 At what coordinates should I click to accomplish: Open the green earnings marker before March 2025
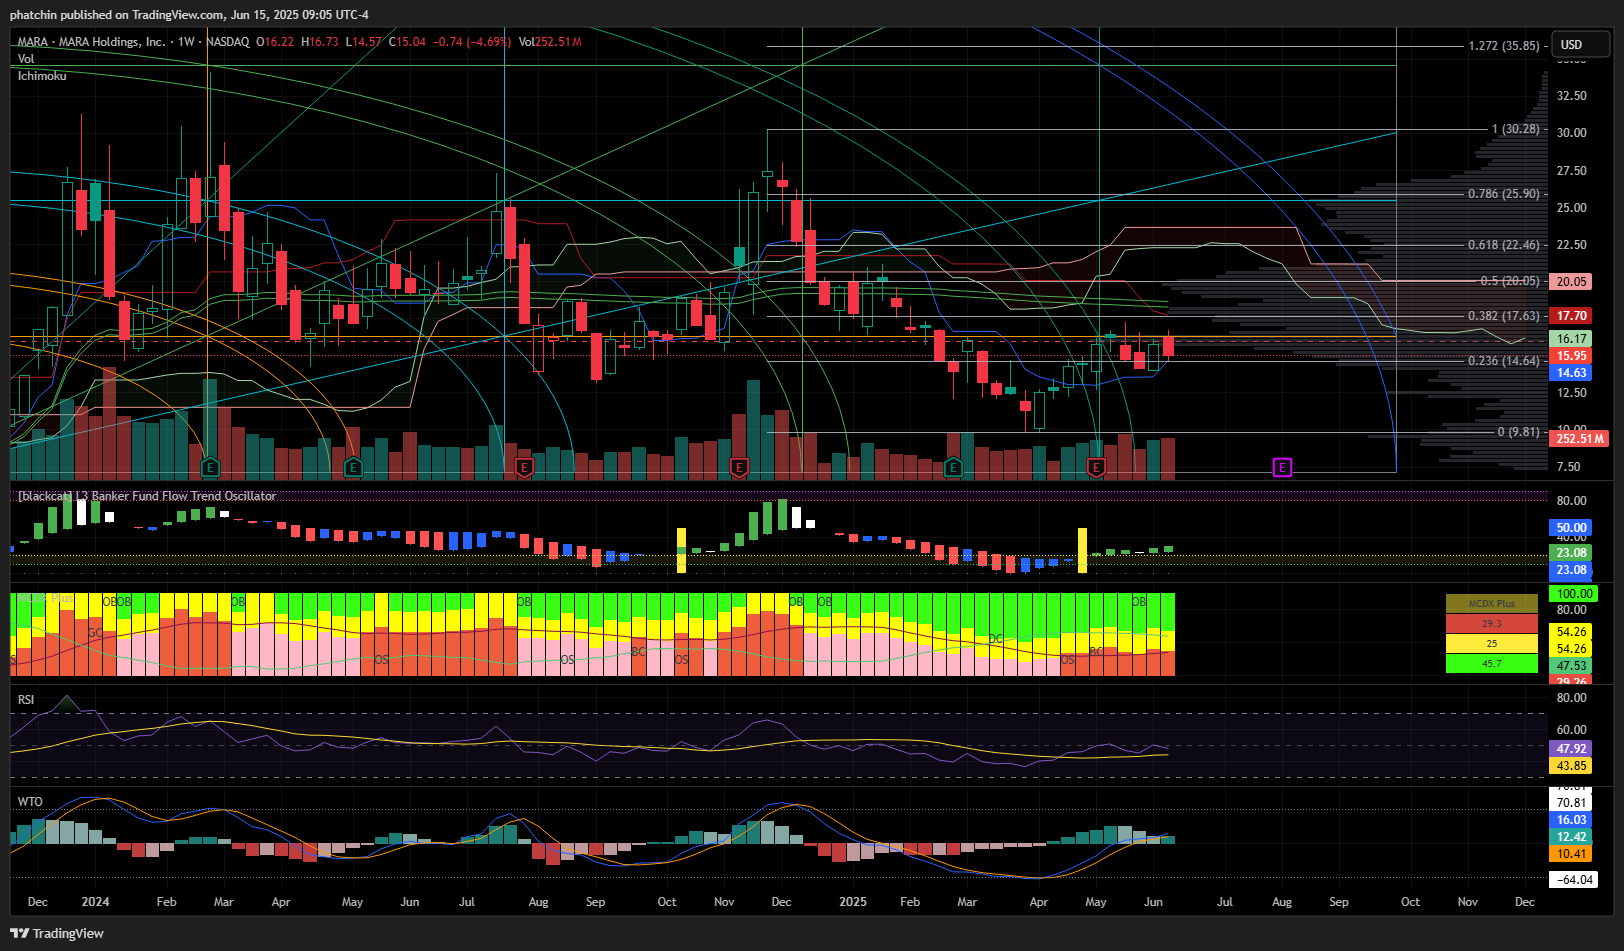[953, 467]
